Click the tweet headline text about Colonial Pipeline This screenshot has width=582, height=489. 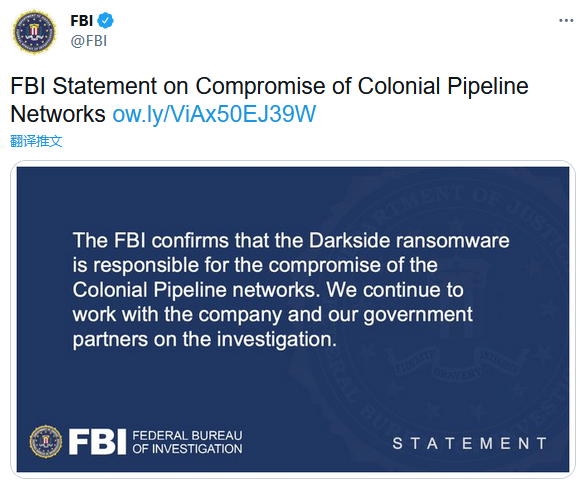(x=269, y=100)
